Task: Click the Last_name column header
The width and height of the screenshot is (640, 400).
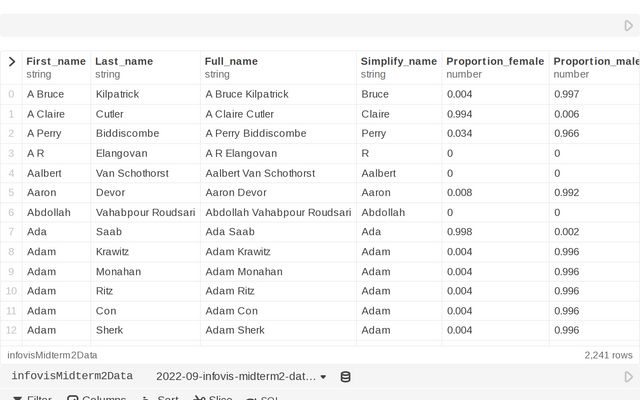Action: 124,61
